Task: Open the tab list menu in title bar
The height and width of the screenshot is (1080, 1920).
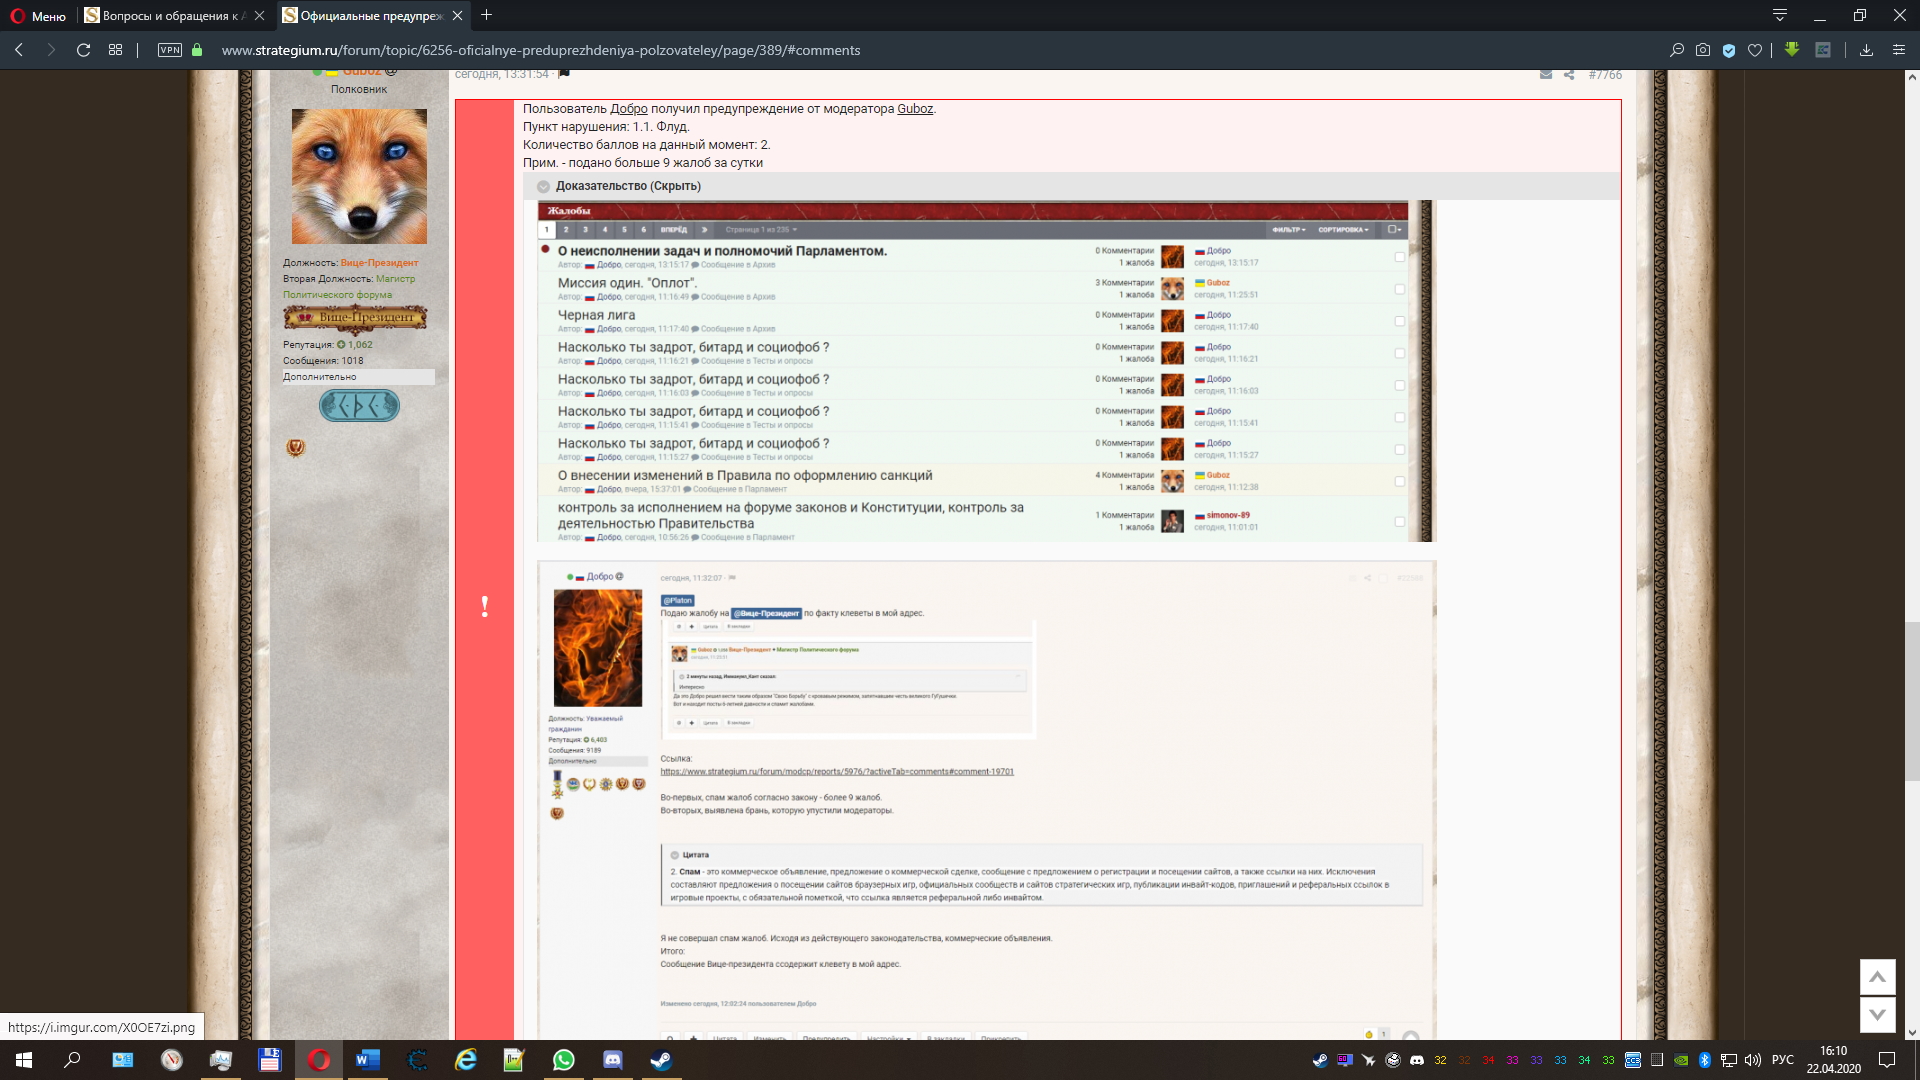Action: coord(1780,15)
